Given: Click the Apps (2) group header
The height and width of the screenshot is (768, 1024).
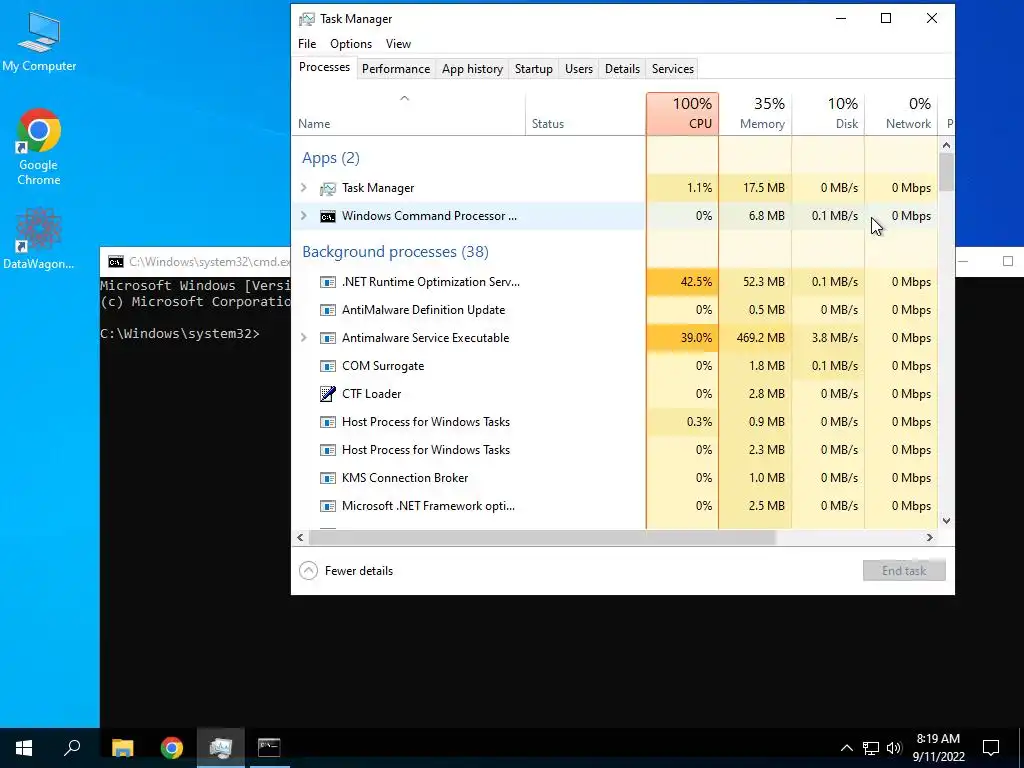Looking at the screenshot, I should pyautogui.click(x=330, y=158).
